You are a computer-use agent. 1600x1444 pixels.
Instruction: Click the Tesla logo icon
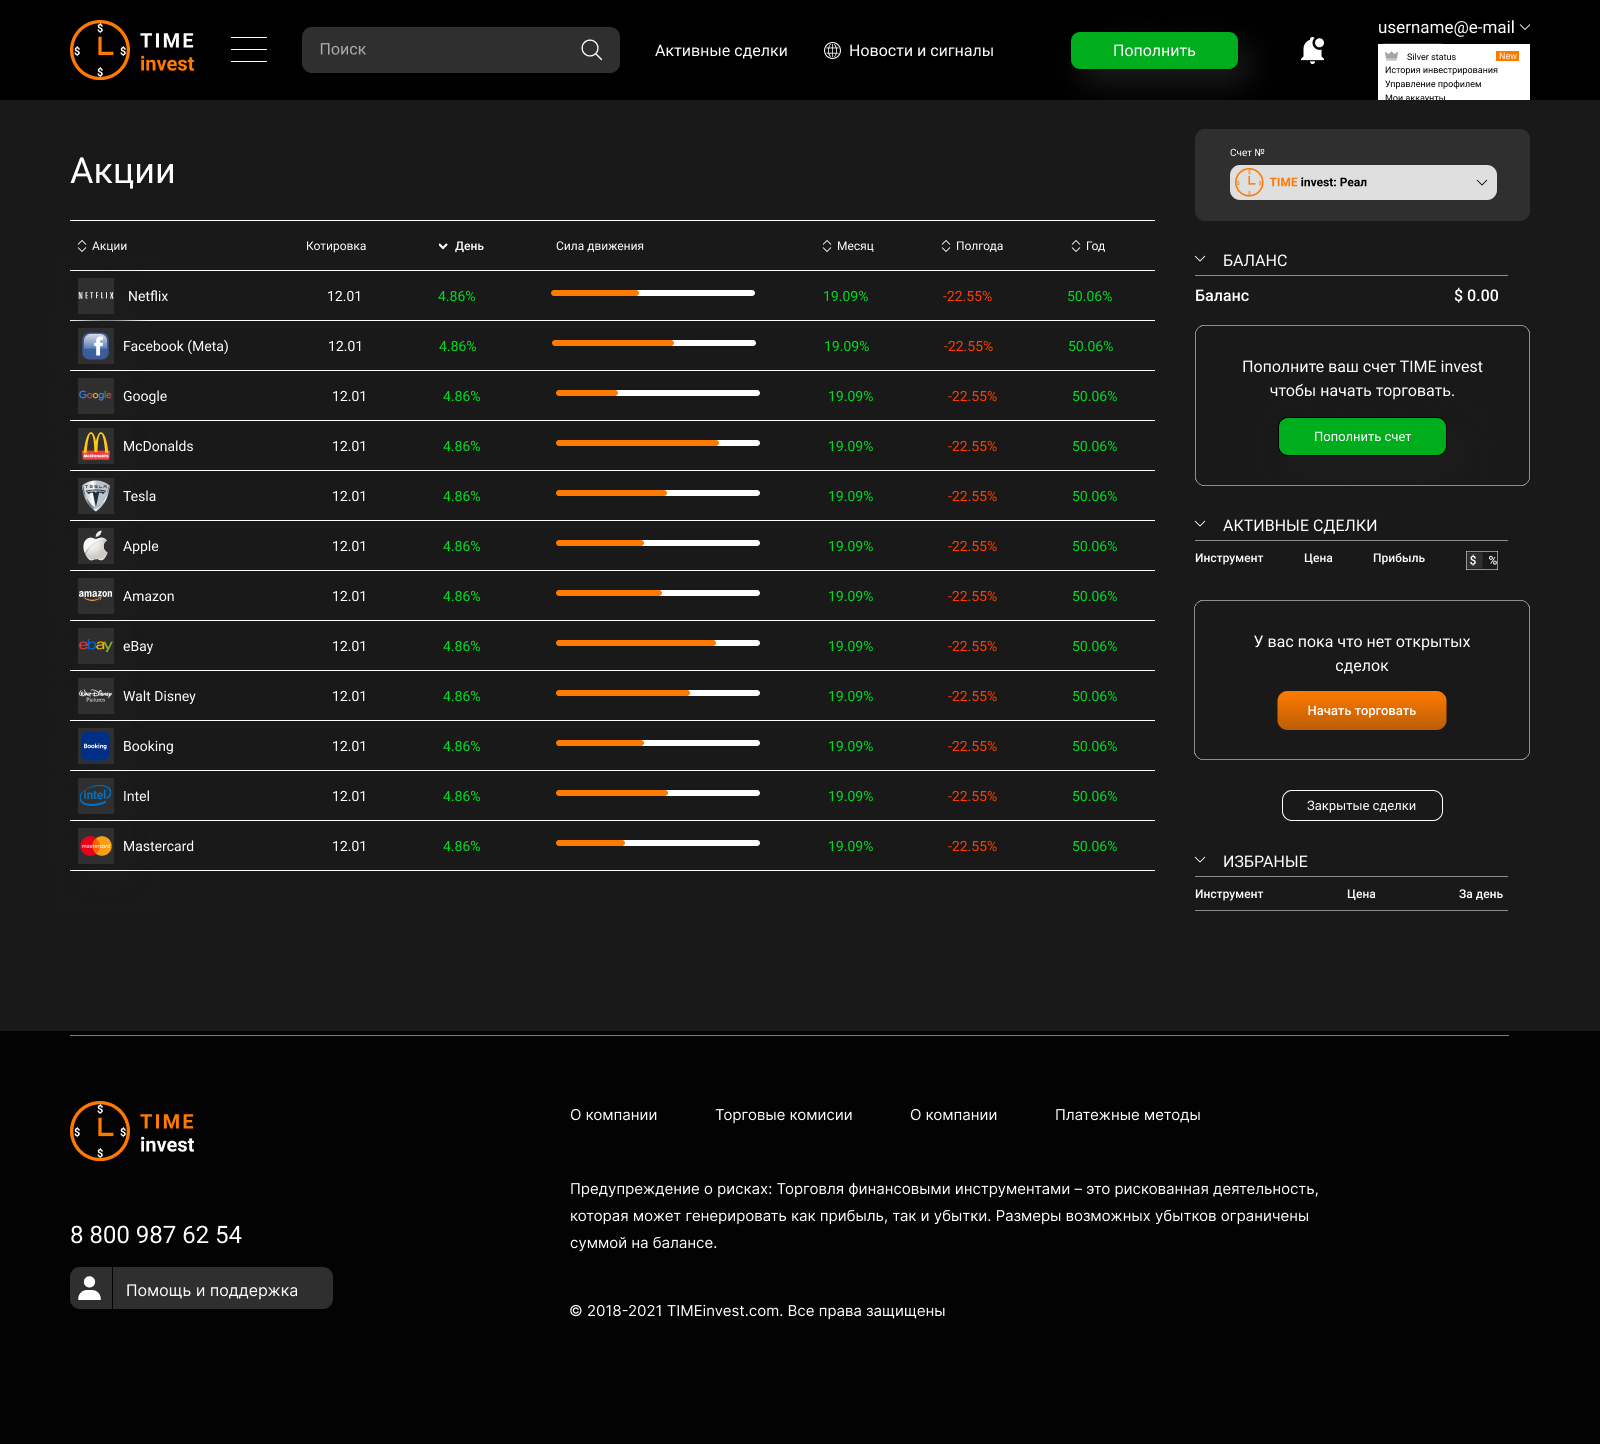point(96,496)
